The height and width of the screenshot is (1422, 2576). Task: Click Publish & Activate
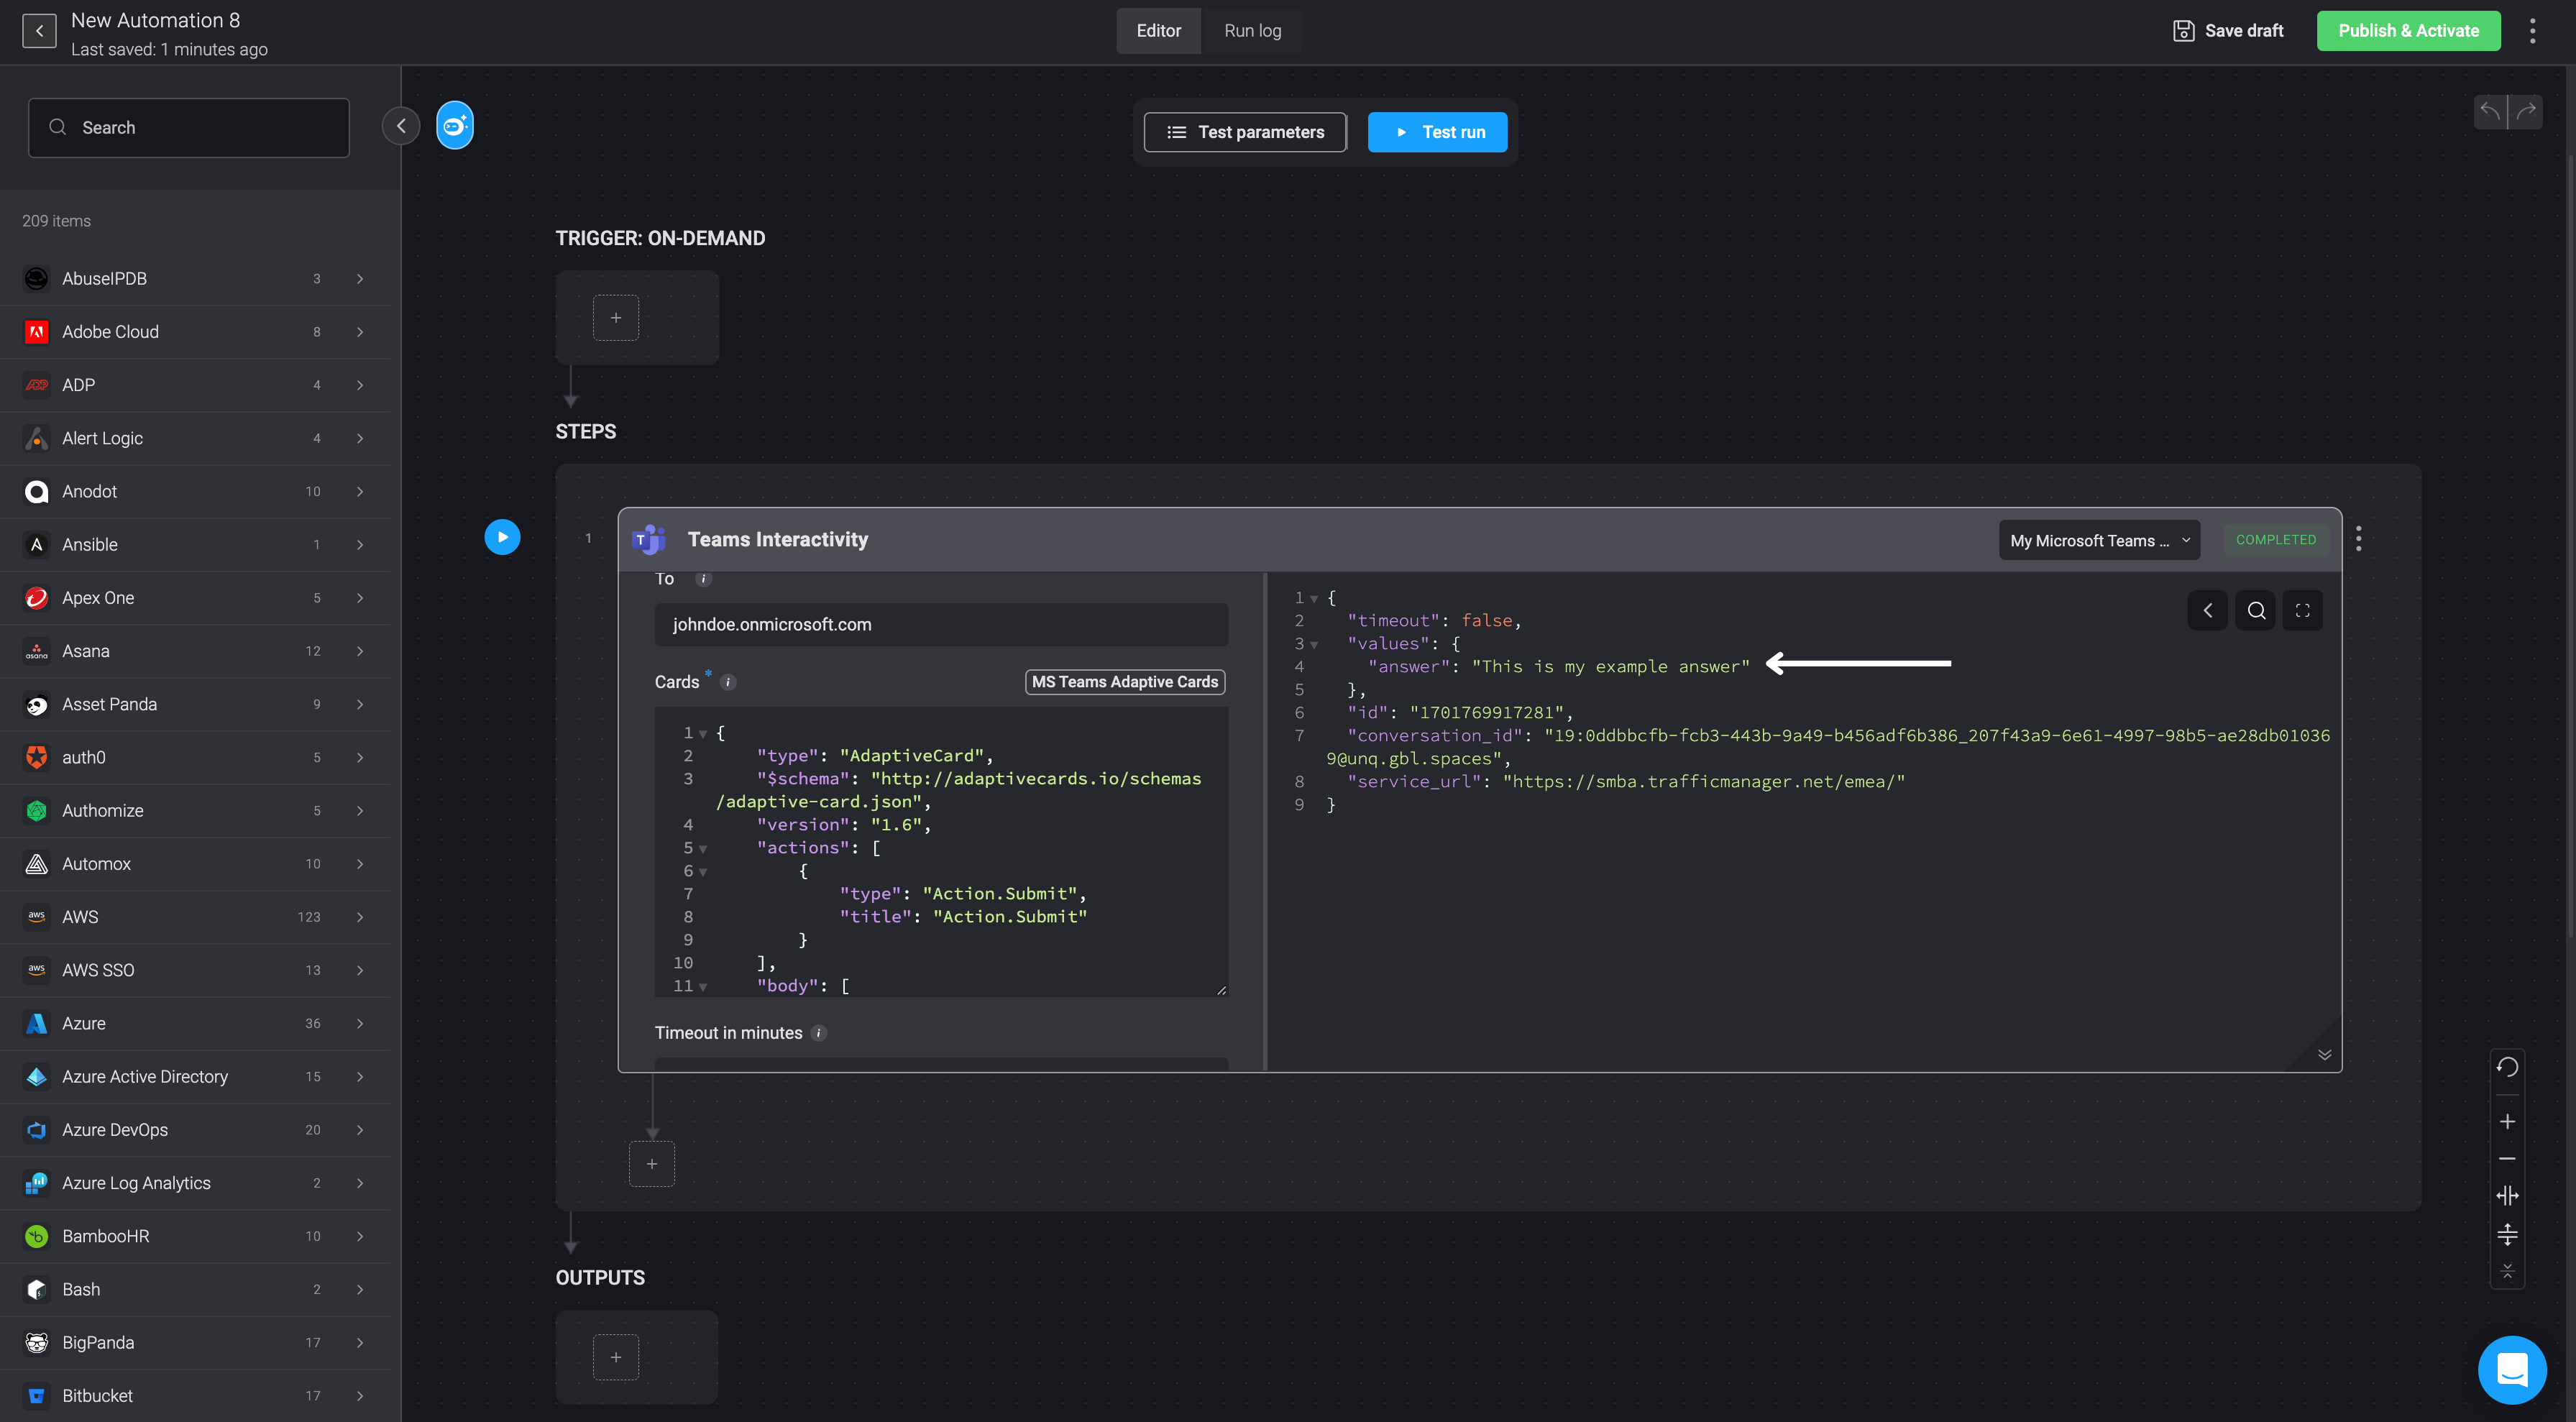pos(2408,31)
